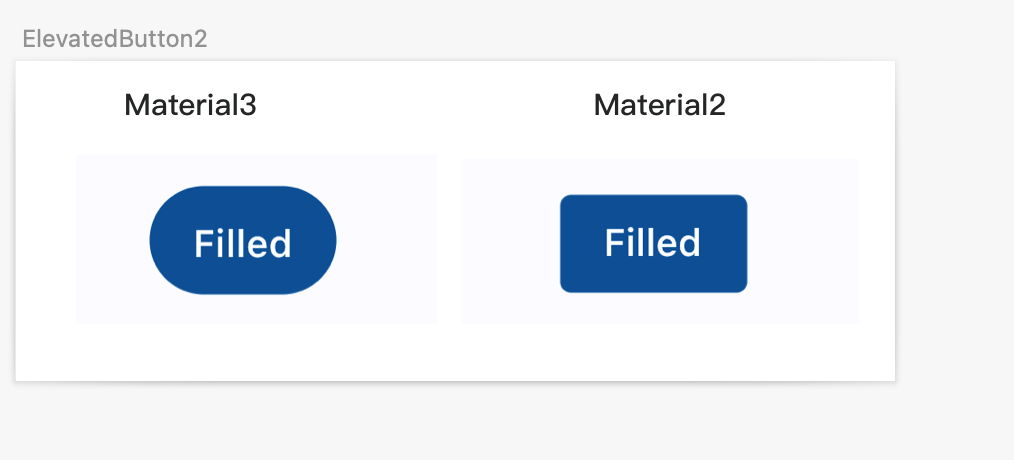The image size is (1014, 460).
Task: Click gray canvas right of the white card
Action: [x=954, y=220]
